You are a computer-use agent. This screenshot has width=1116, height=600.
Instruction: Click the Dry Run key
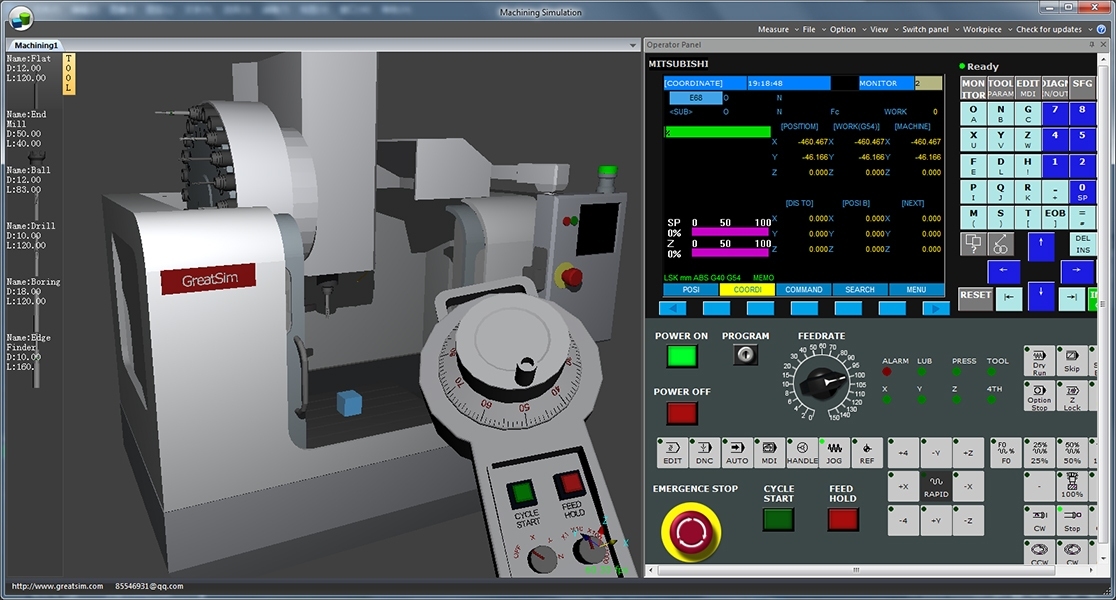(1039, 361)
